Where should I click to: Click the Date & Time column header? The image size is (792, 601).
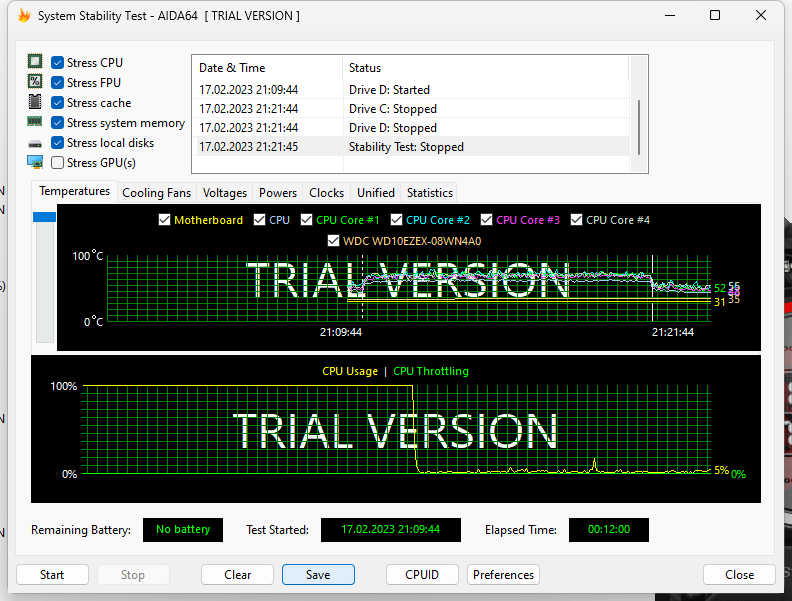(x=267, y=68)
